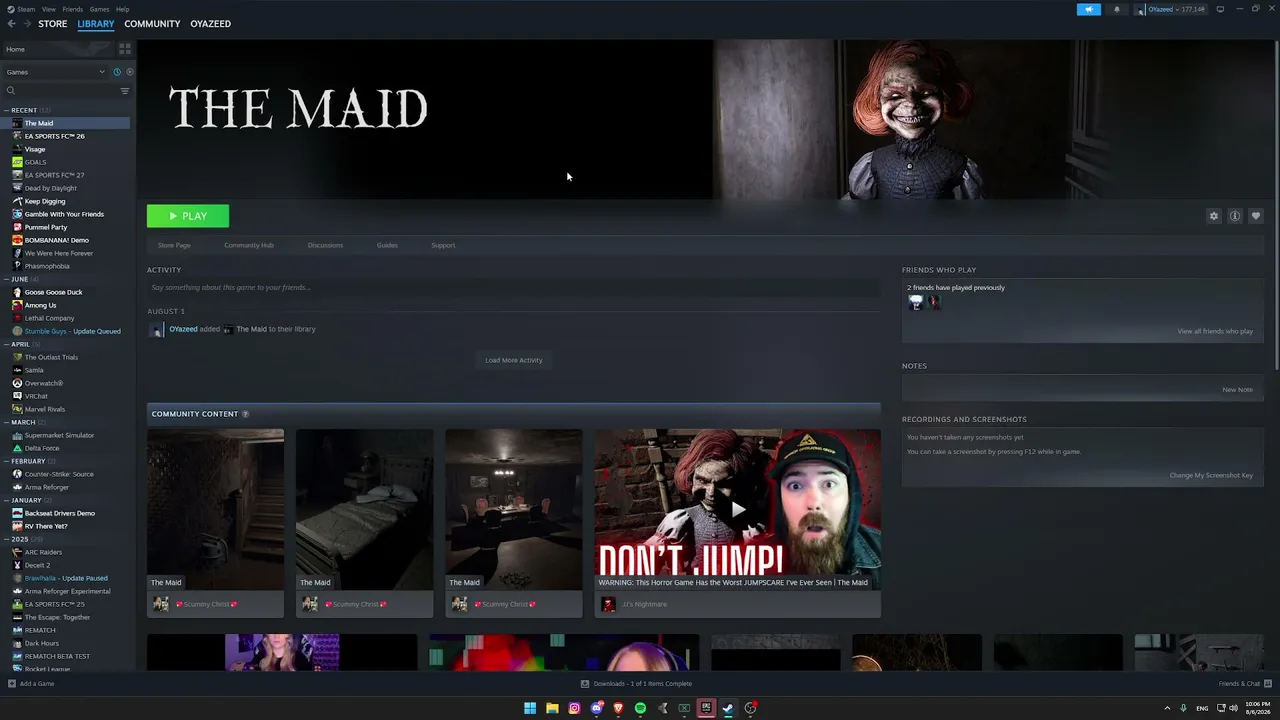Open The Maid settings gear

(1214, 216)
